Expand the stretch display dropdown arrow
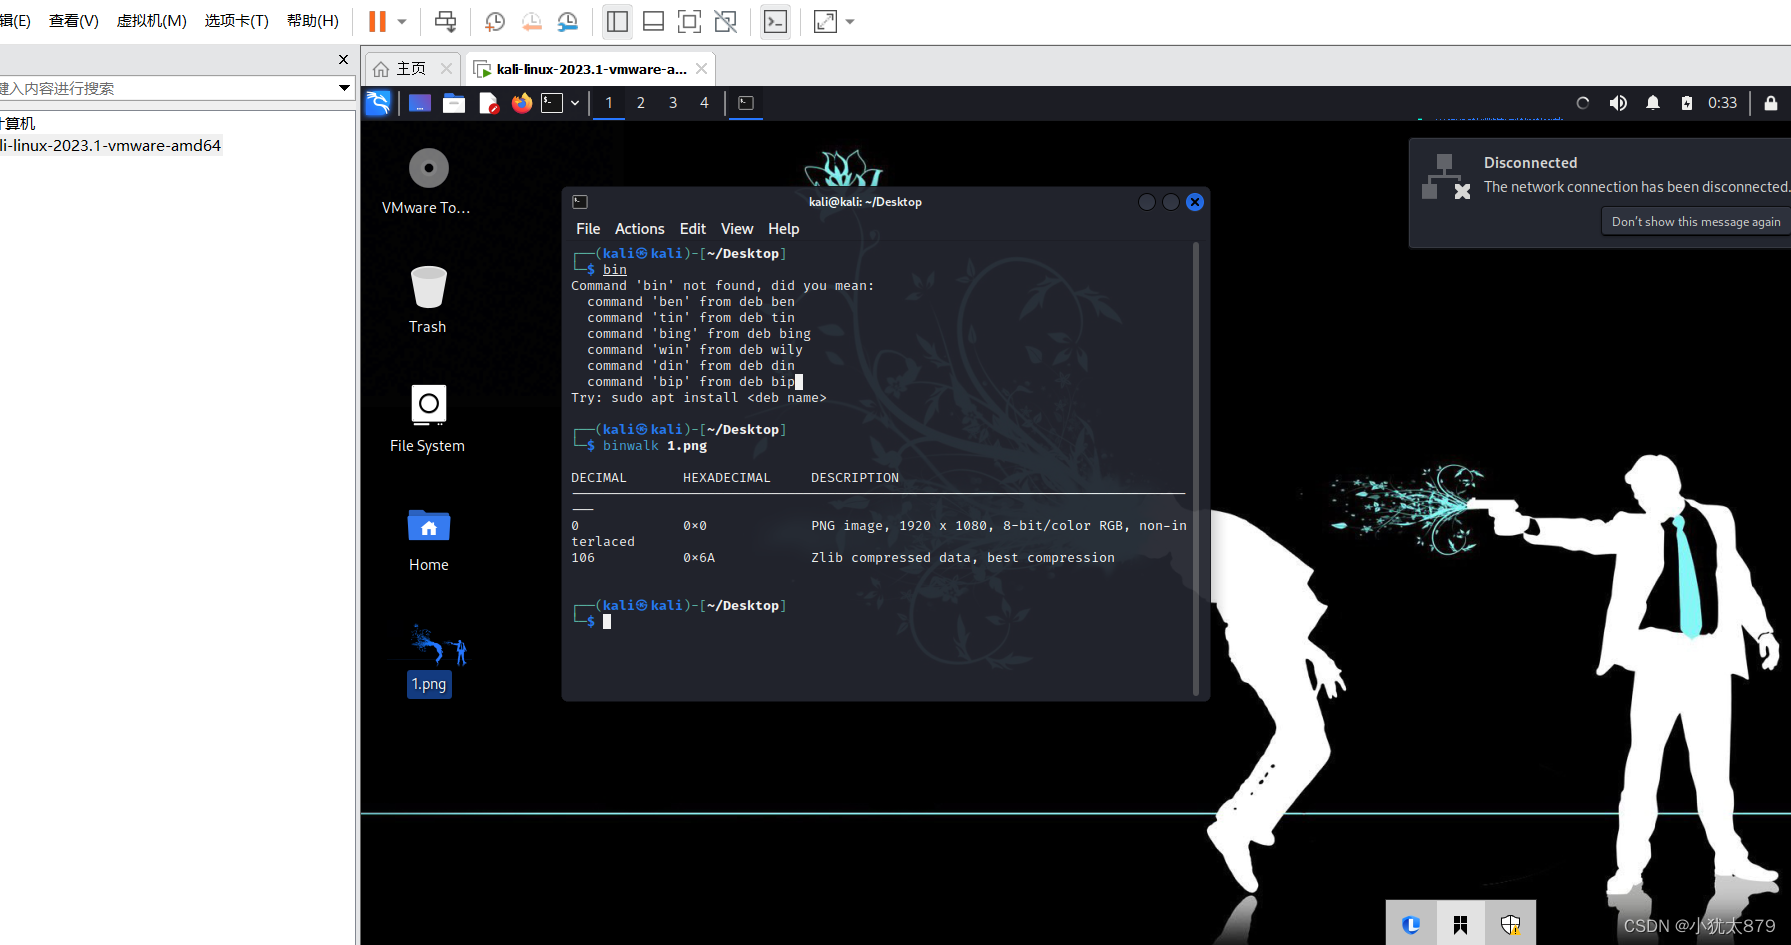Viewport: 1791px width, 945px height. 850,21
